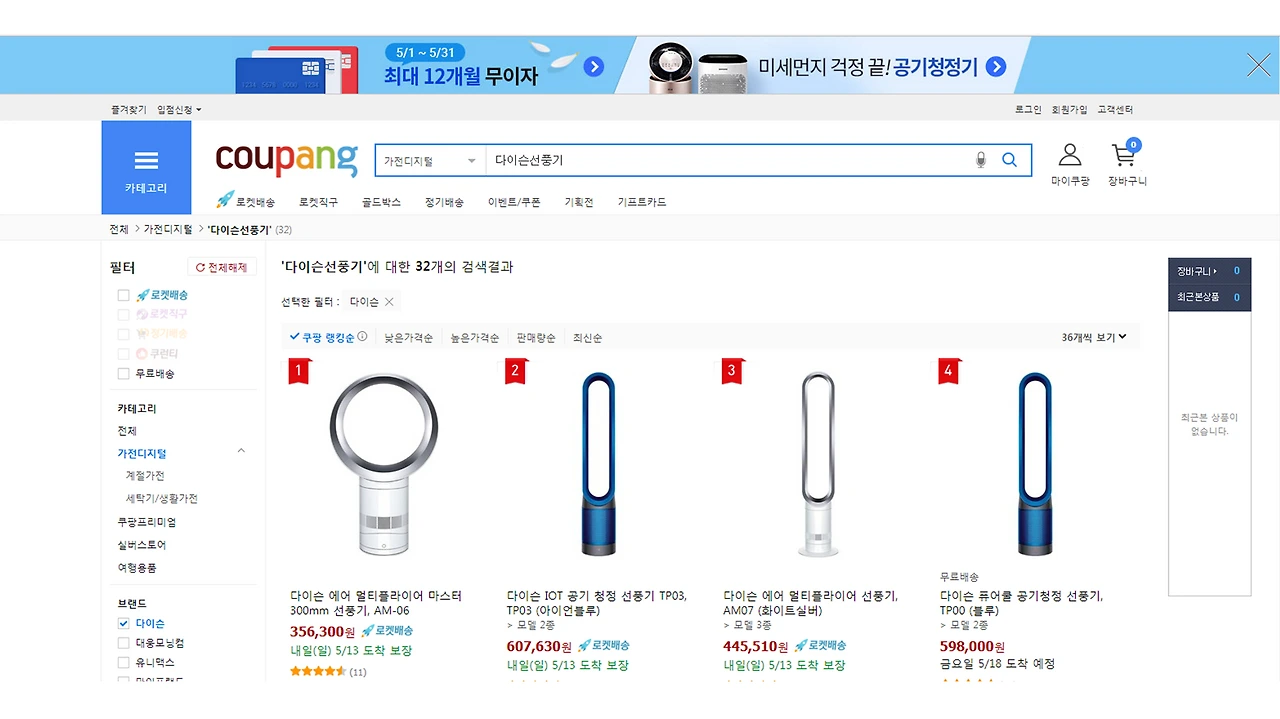Click the search magnifier icon
This screenshot has width=1280, height=719.
point(1009,159)
